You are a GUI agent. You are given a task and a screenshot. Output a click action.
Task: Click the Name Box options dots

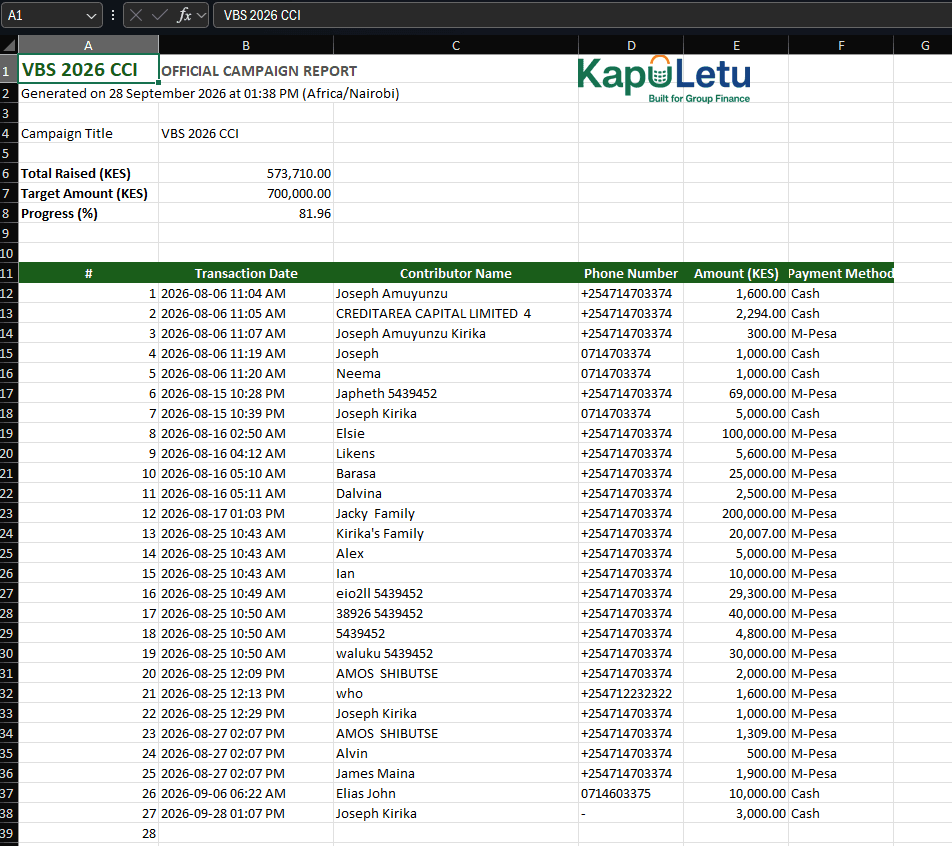(x=113, y=15)
